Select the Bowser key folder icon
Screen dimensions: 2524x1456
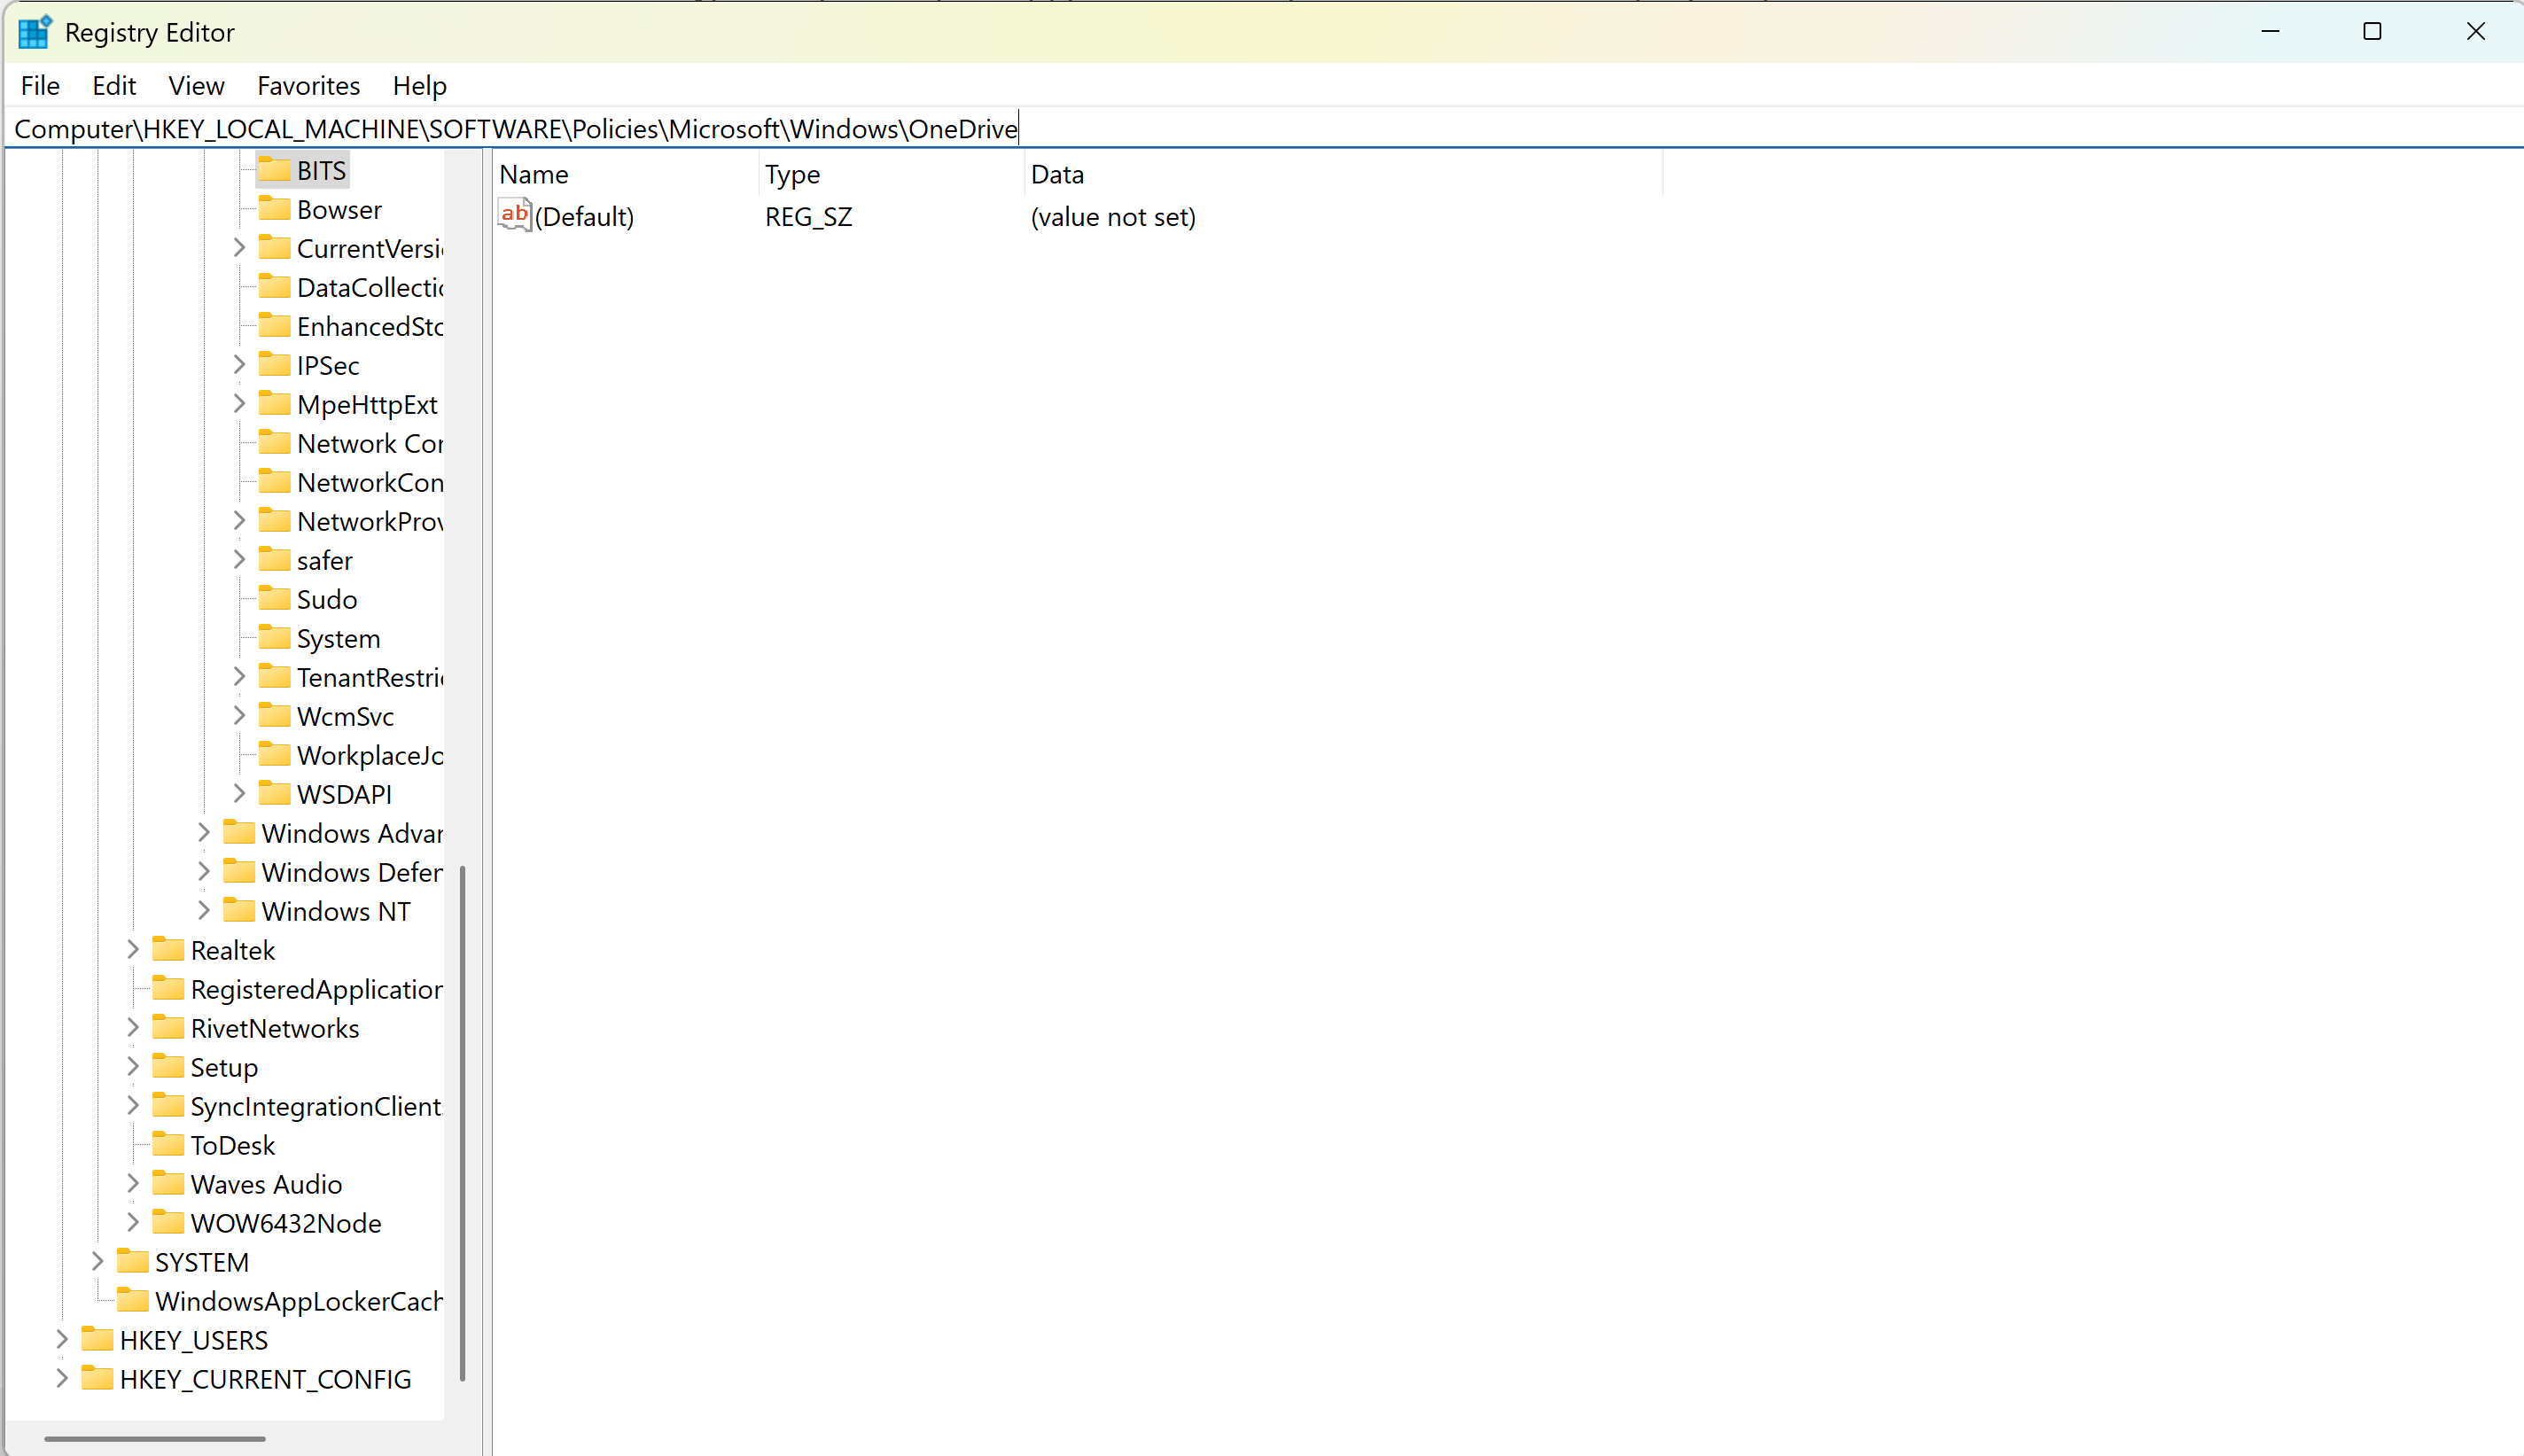click(274, 209)
